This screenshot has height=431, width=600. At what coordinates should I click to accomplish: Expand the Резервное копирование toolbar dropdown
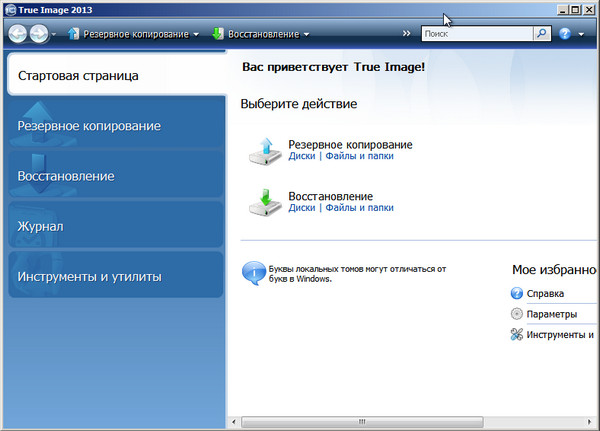click(196, 34)
